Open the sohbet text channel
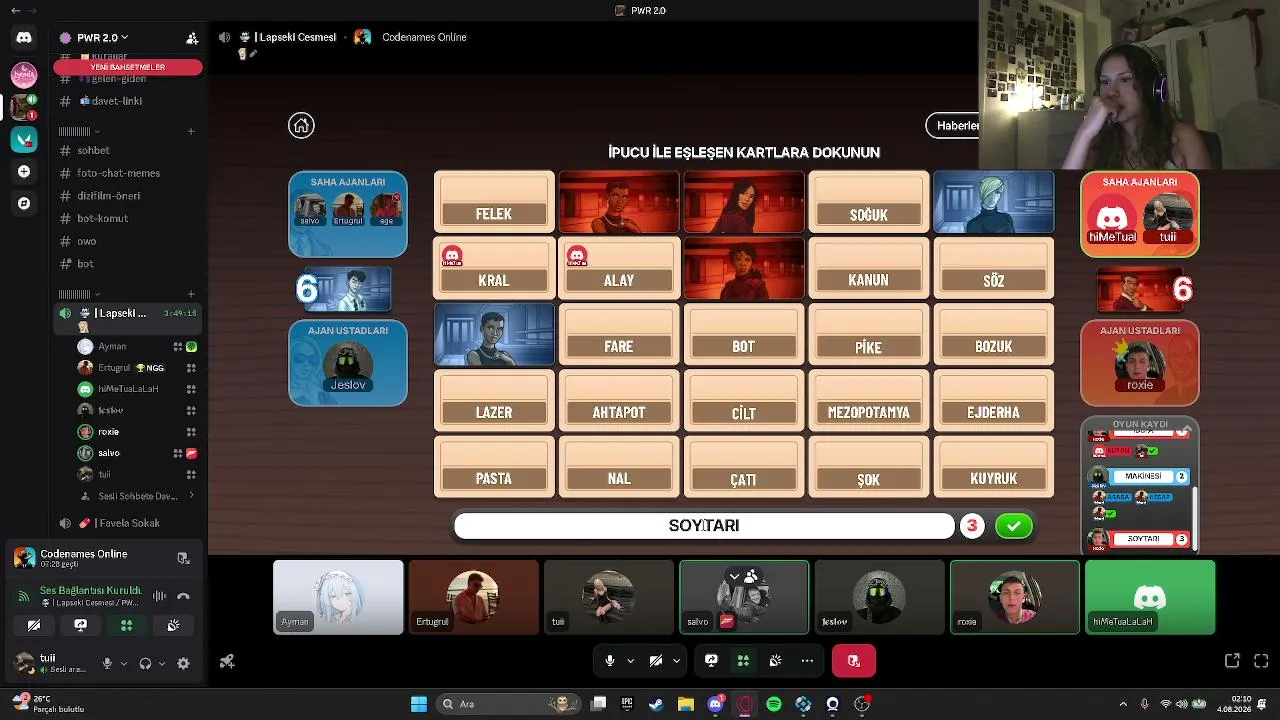 click(x=93, y=151)
